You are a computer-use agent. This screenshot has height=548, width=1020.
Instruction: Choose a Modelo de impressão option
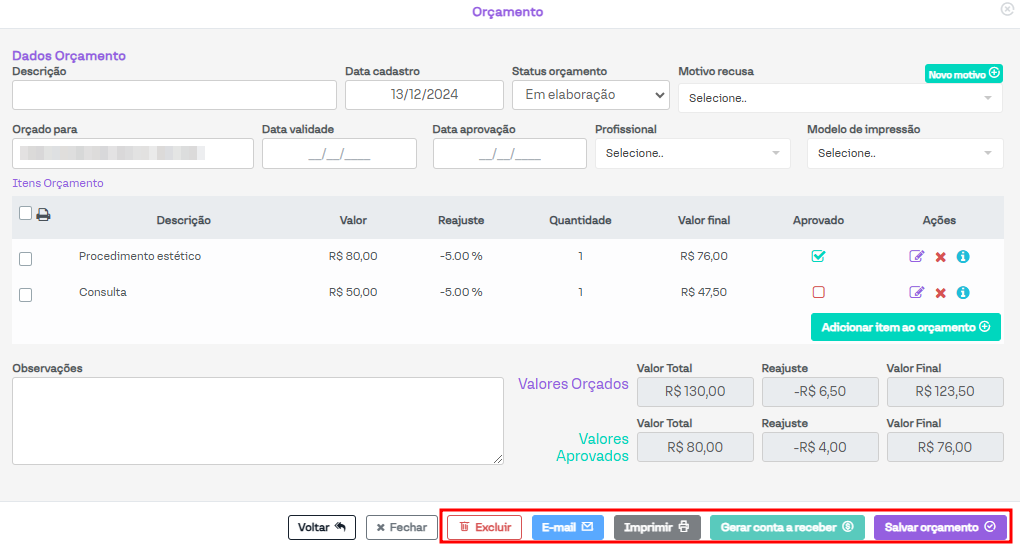(x=904, y=153)
